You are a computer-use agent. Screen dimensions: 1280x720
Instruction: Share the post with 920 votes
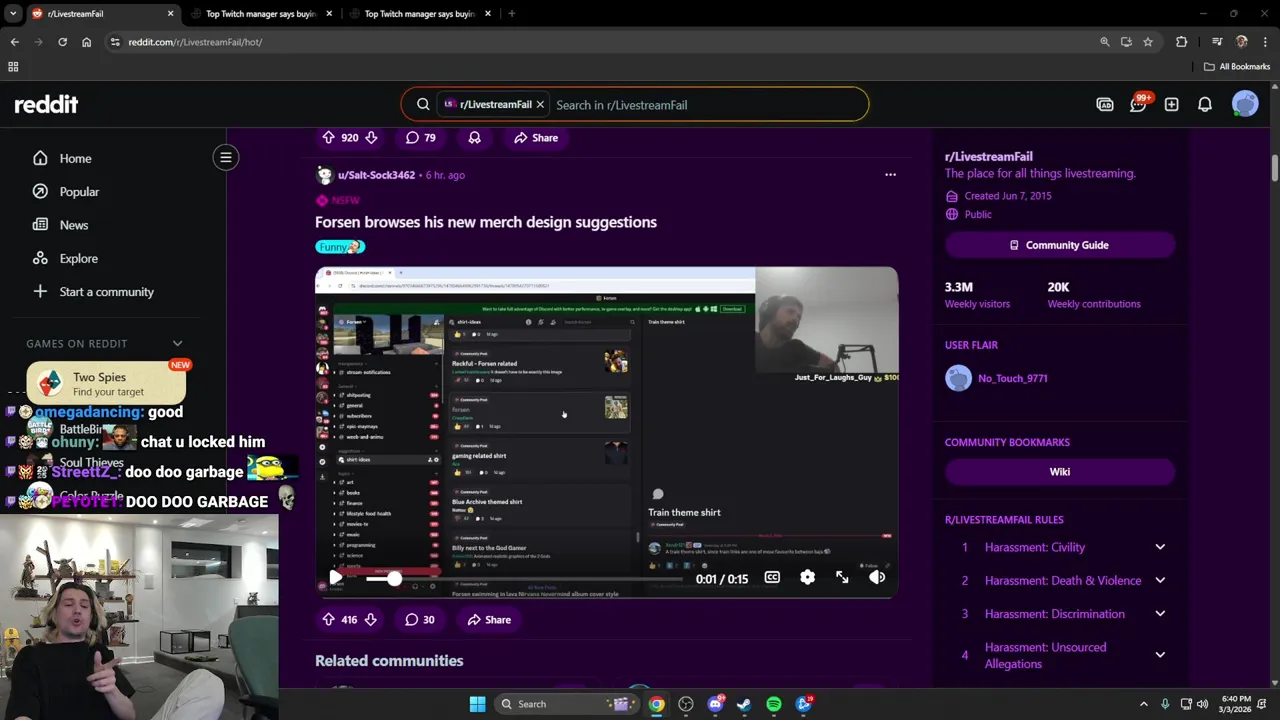point(536,138)
